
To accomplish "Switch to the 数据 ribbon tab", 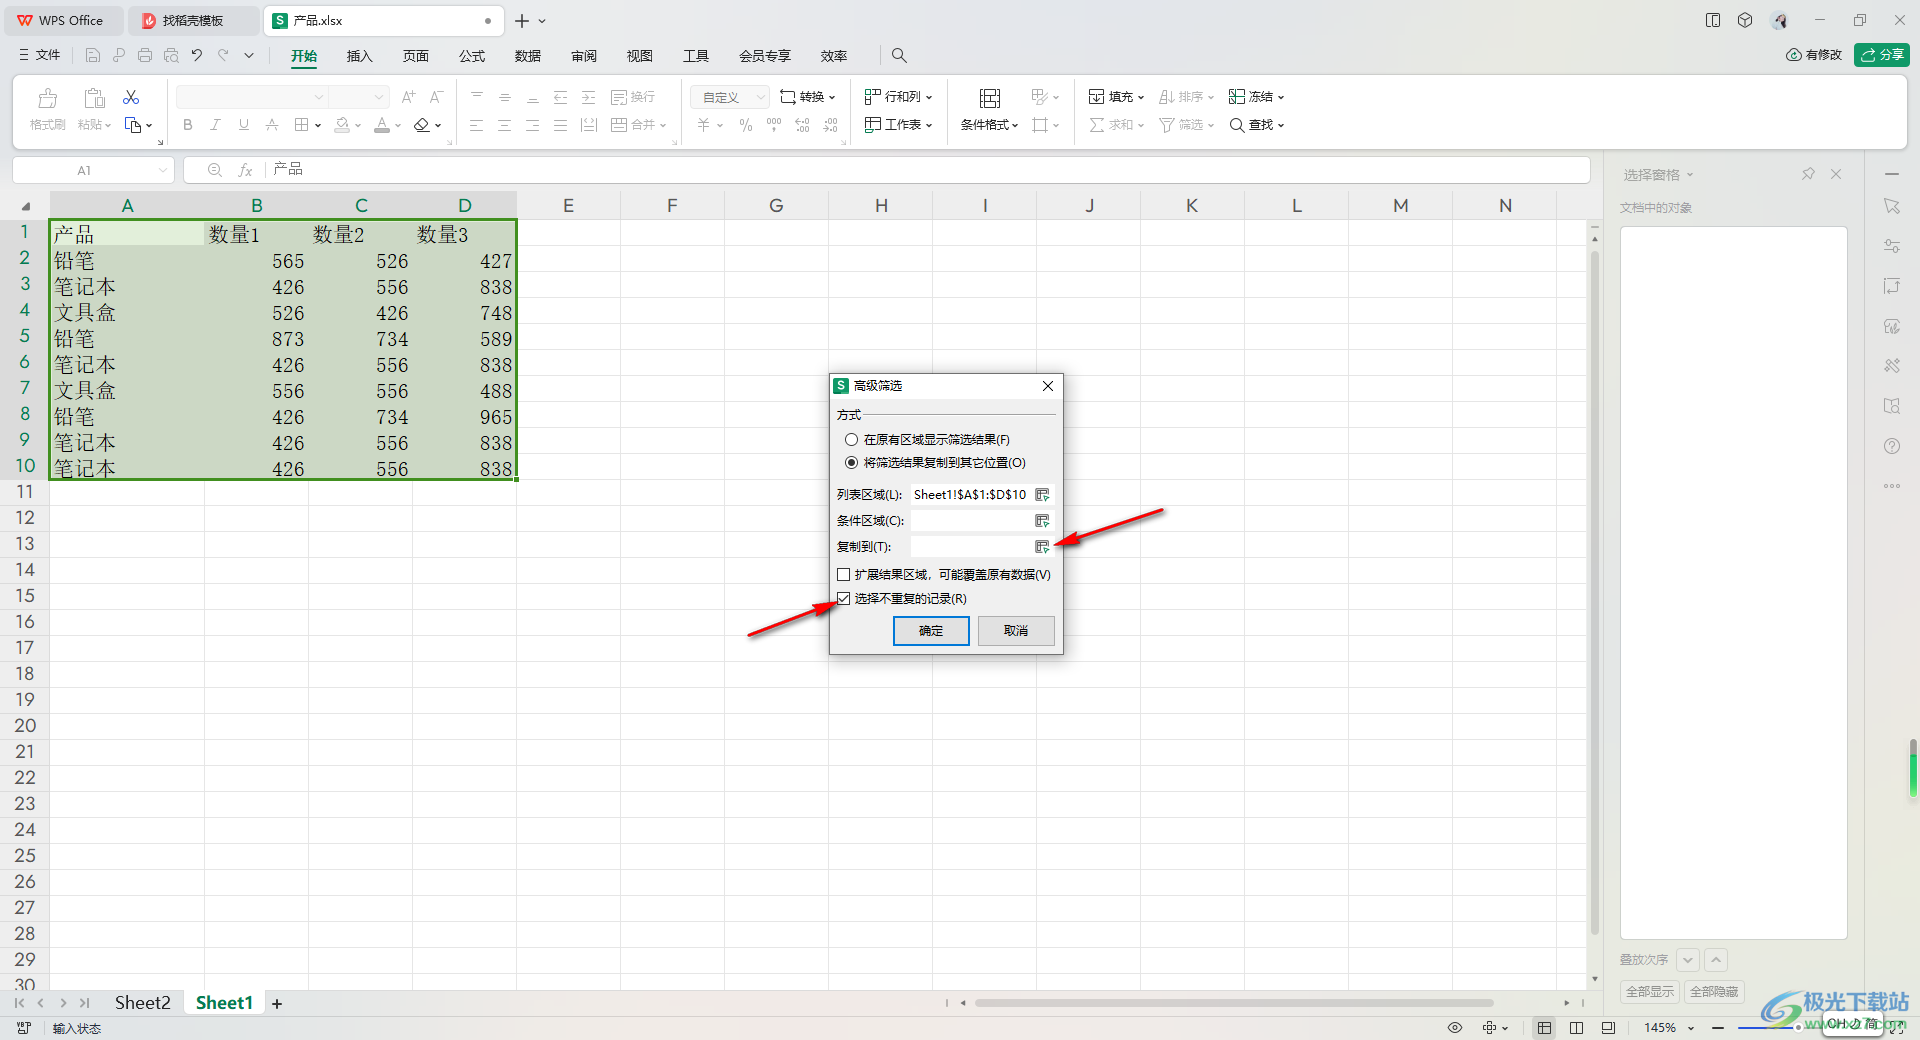I will pyautogui.click(x=527, y=56).
